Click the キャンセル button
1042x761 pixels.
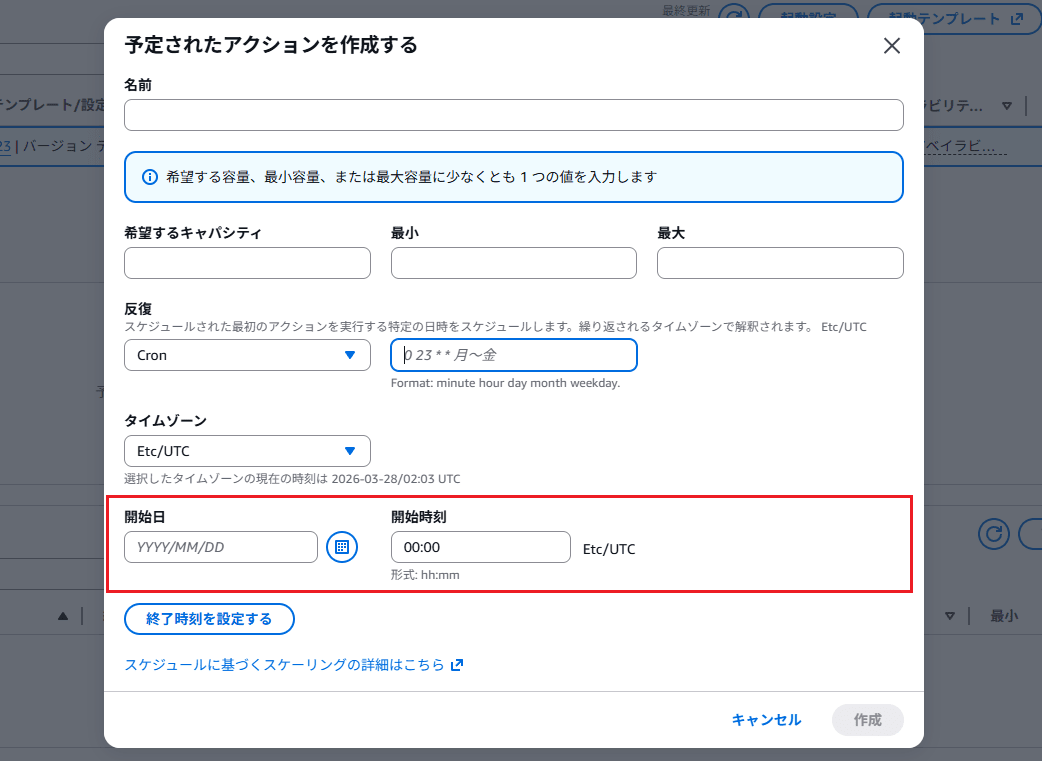(x=766, y=720)
